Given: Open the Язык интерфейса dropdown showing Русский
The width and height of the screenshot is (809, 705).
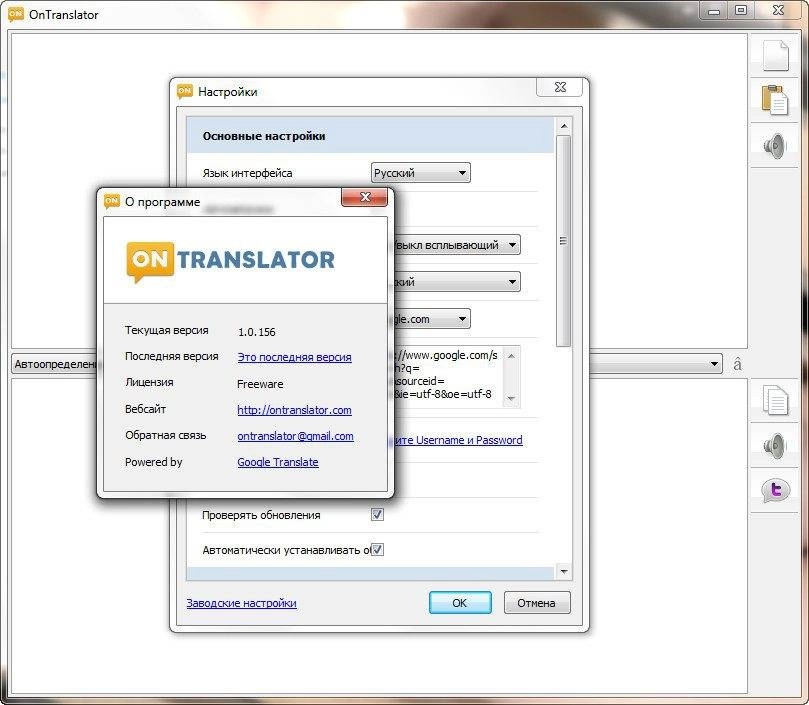Looking at the screenshot, I should coord(420,173).
